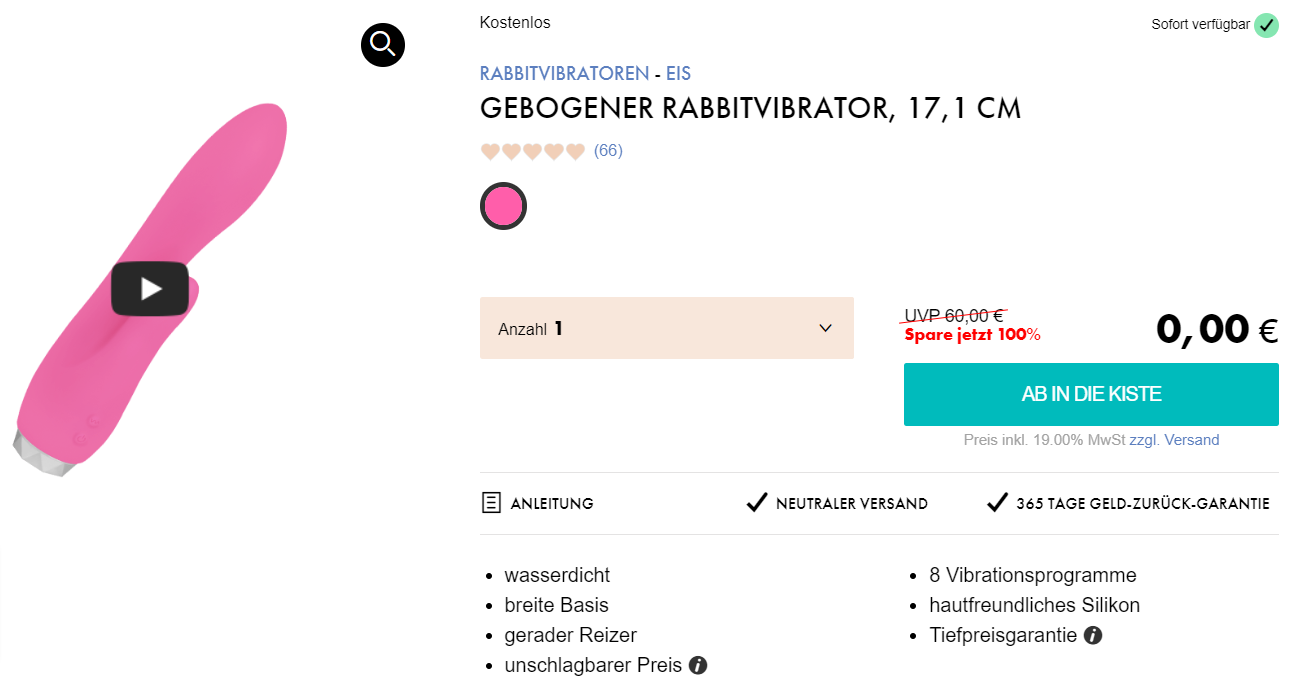This screenshot has height=682, width=1292.
Task: Click the heart rating icons
Action: (532, 151)
